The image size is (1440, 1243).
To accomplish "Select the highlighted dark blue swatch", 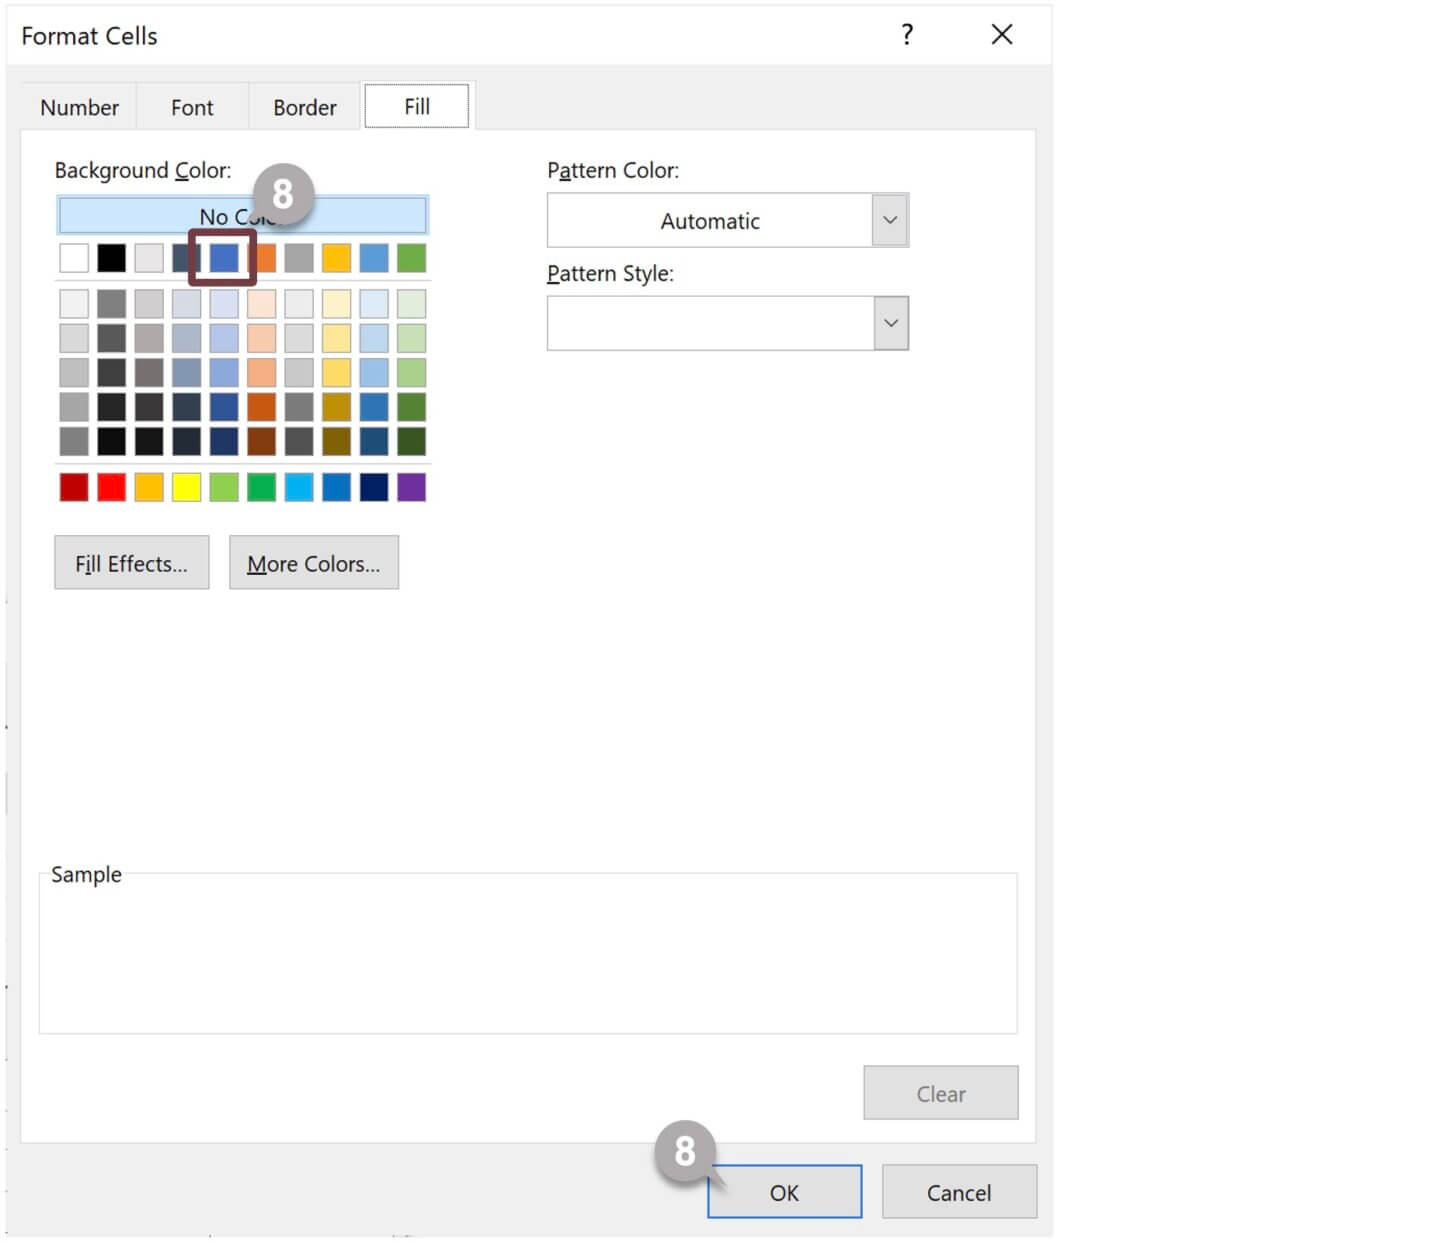I will tap(223, 257).
